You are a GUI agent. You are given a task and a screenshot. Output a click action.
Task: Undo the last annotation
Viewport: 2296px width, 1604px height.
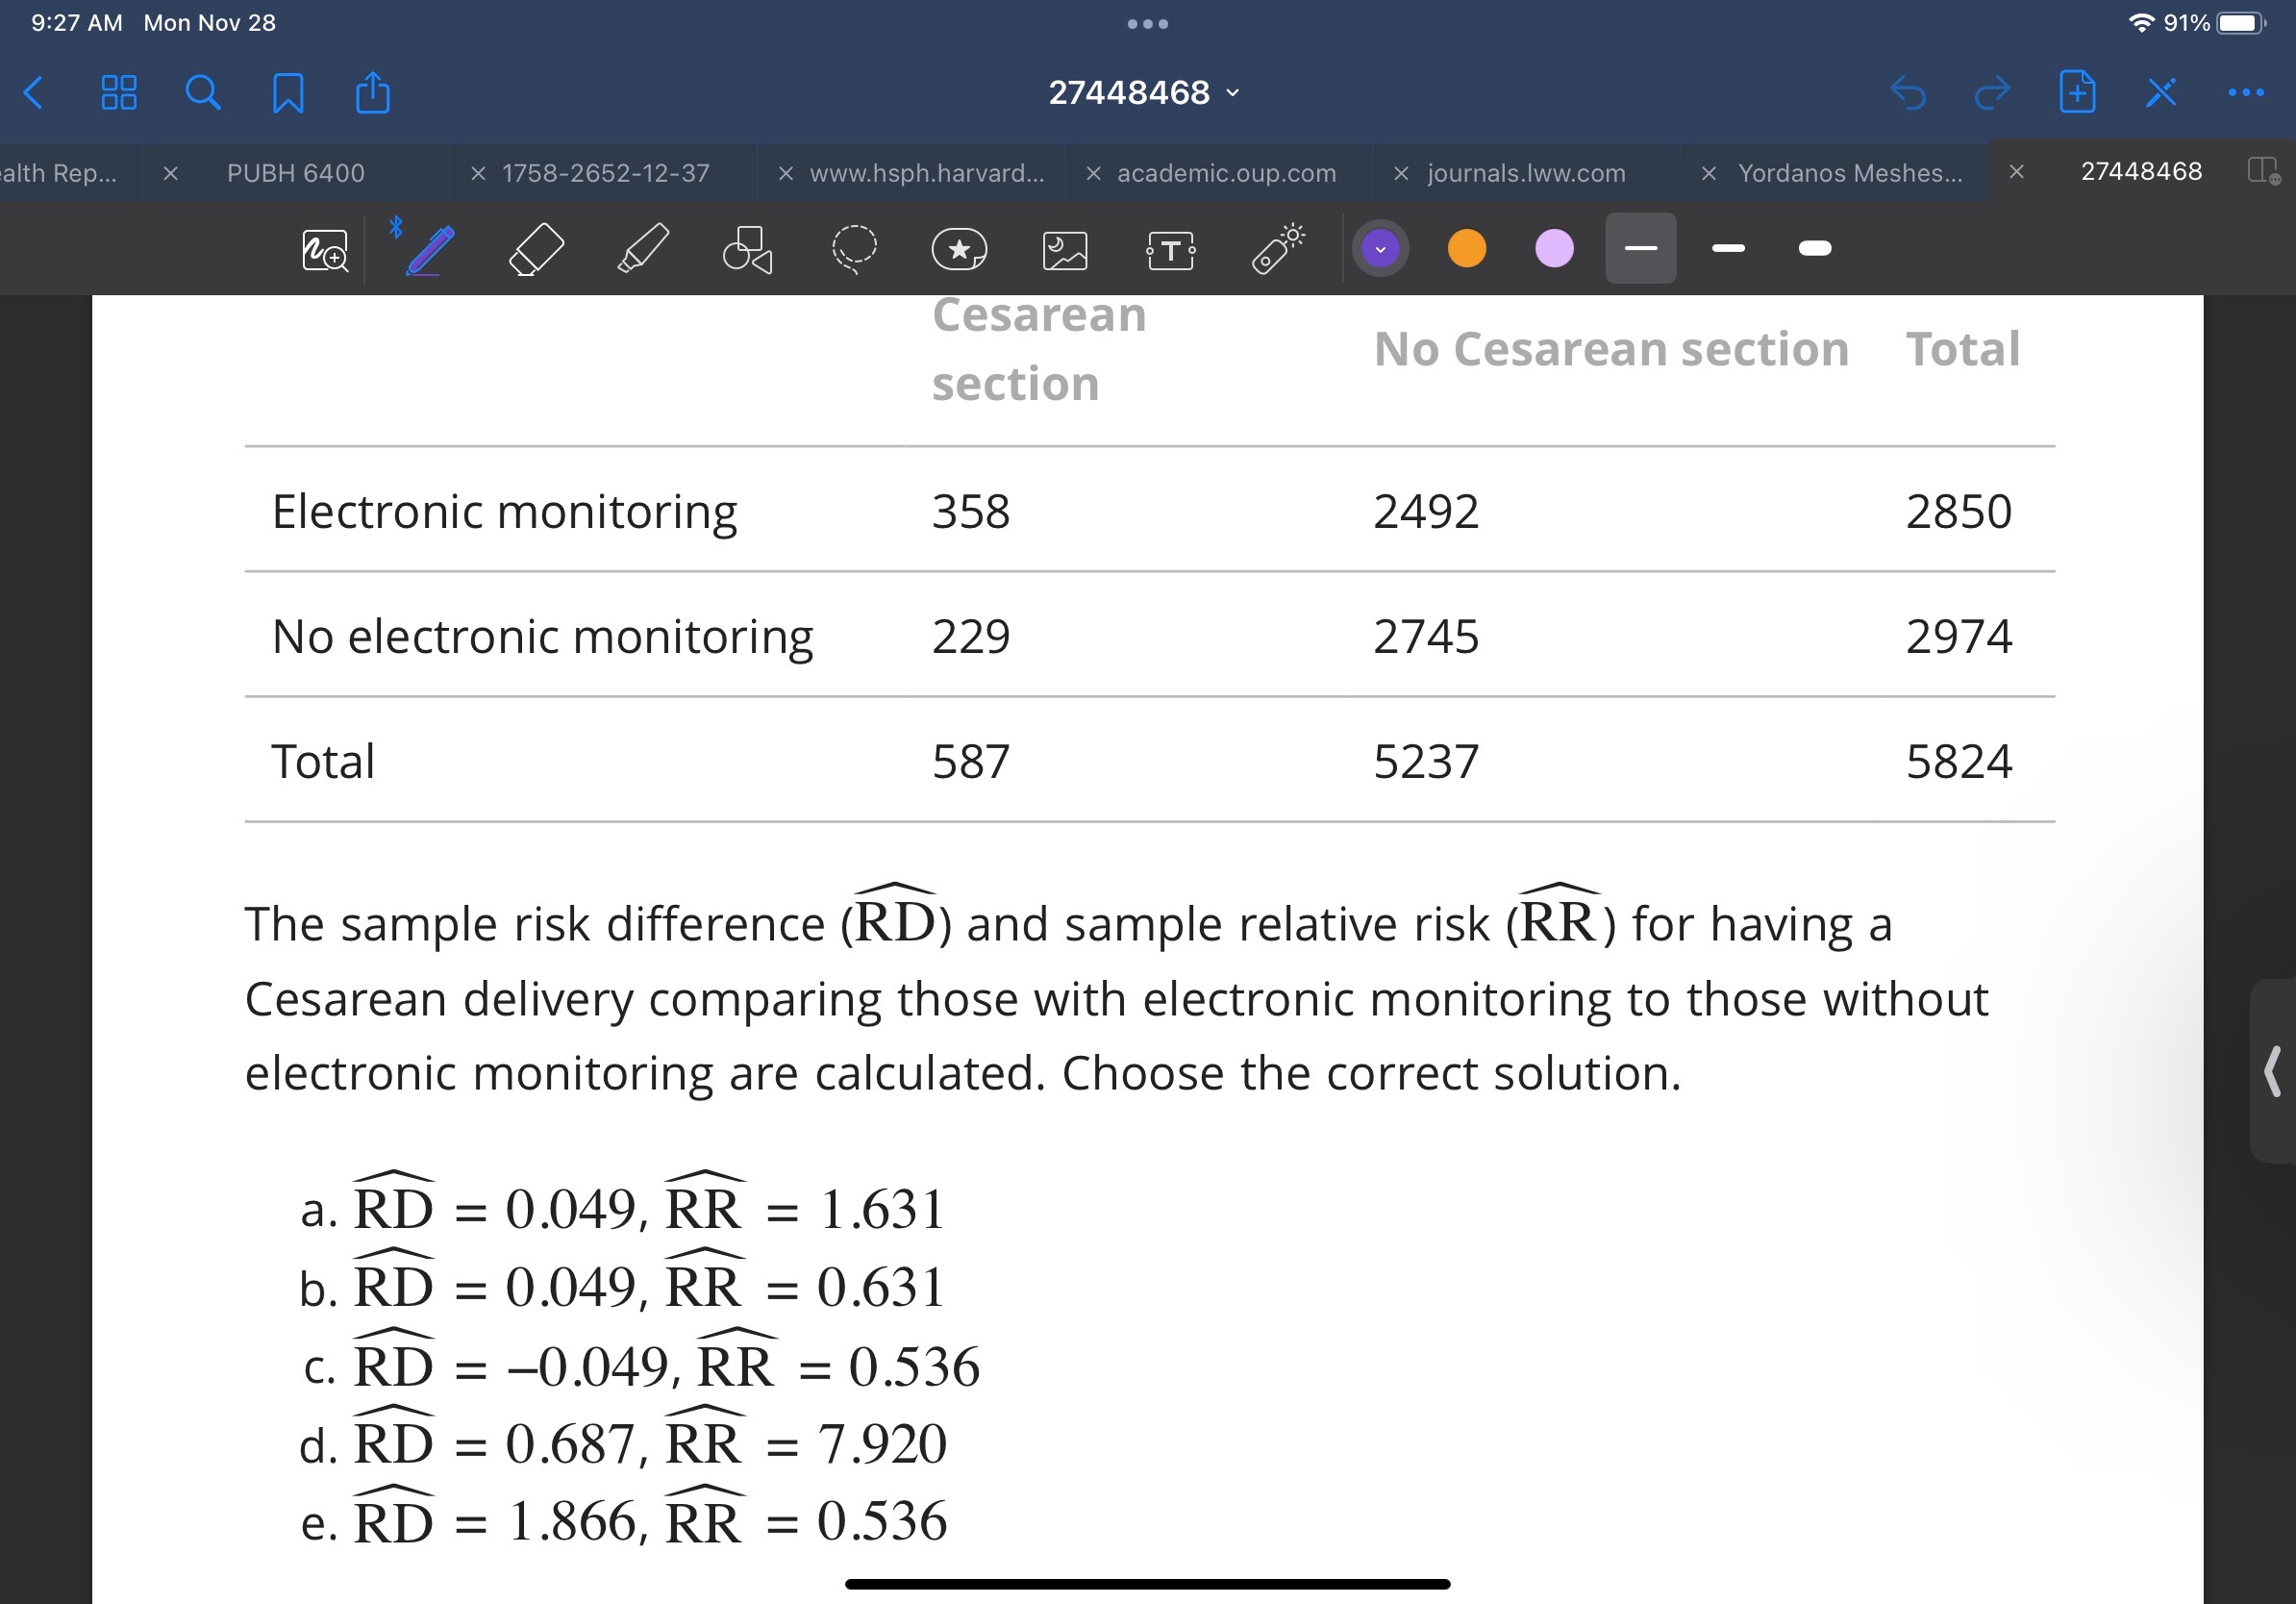coord(1908,93)
